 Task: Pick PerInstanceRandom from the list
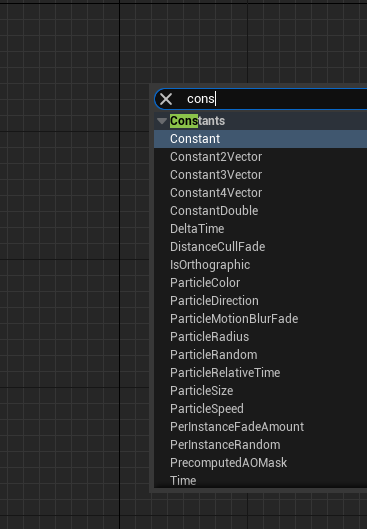click(x=260, y=445)
